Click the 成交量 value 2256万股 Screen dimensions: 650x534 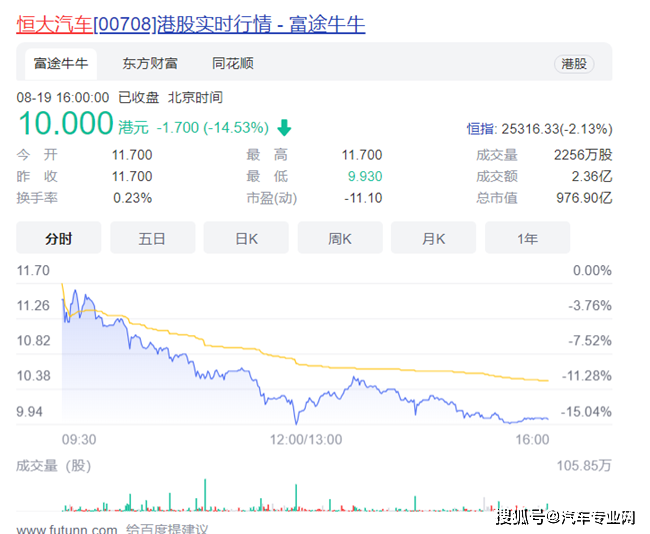pyautogui.click(x=583, y=155)
